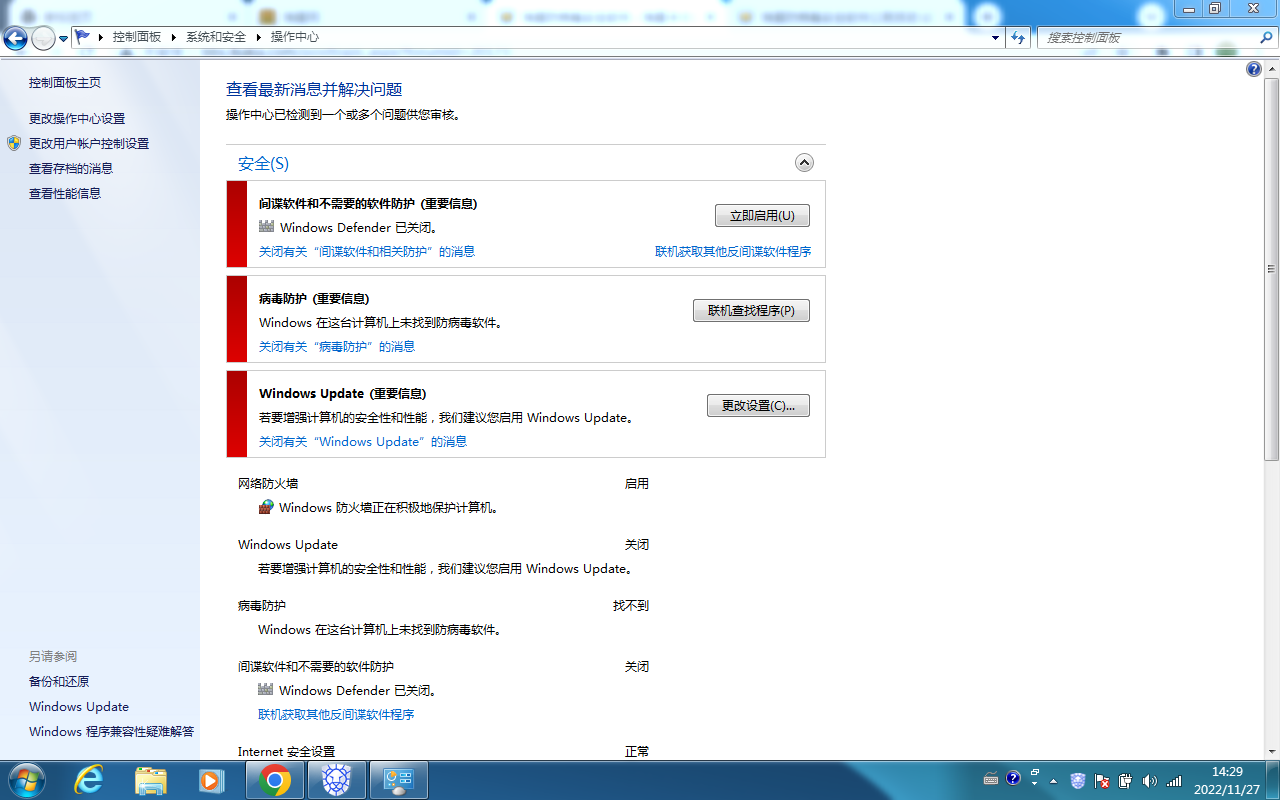Collapse the 安全(S) section with chevron
This screenshot has width=1280, height=800.
pyautogui.click(x=804, y=163)
